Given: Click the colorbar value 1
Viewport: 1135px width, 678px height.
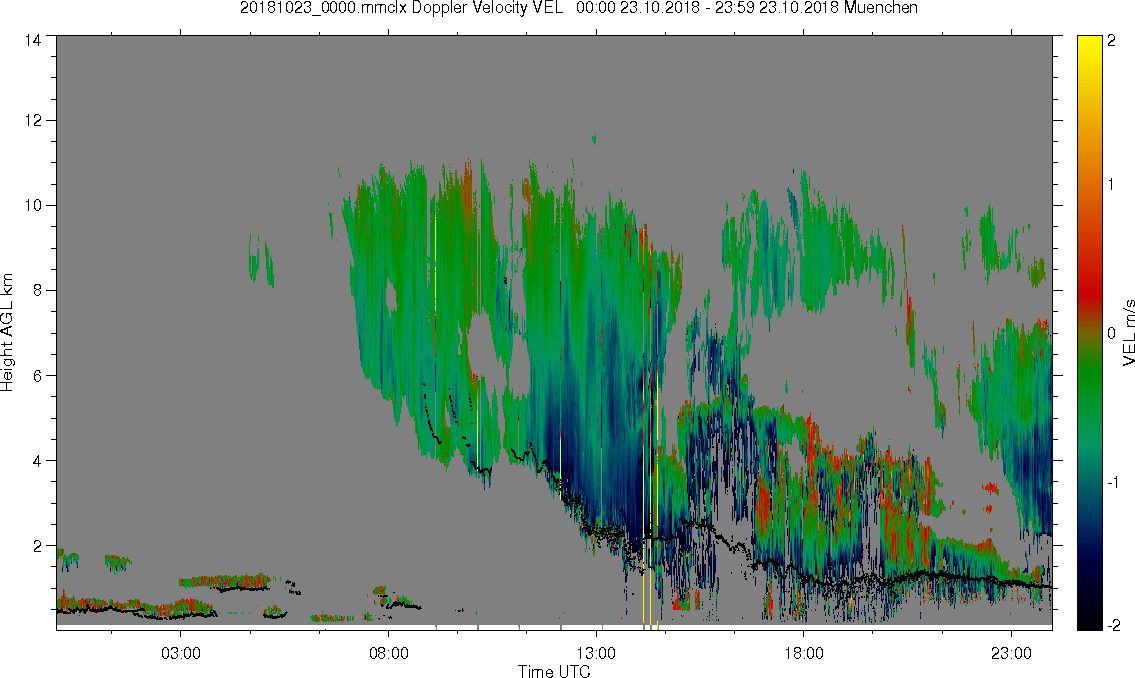Looking at the screenshot, I should point(1111,185).
